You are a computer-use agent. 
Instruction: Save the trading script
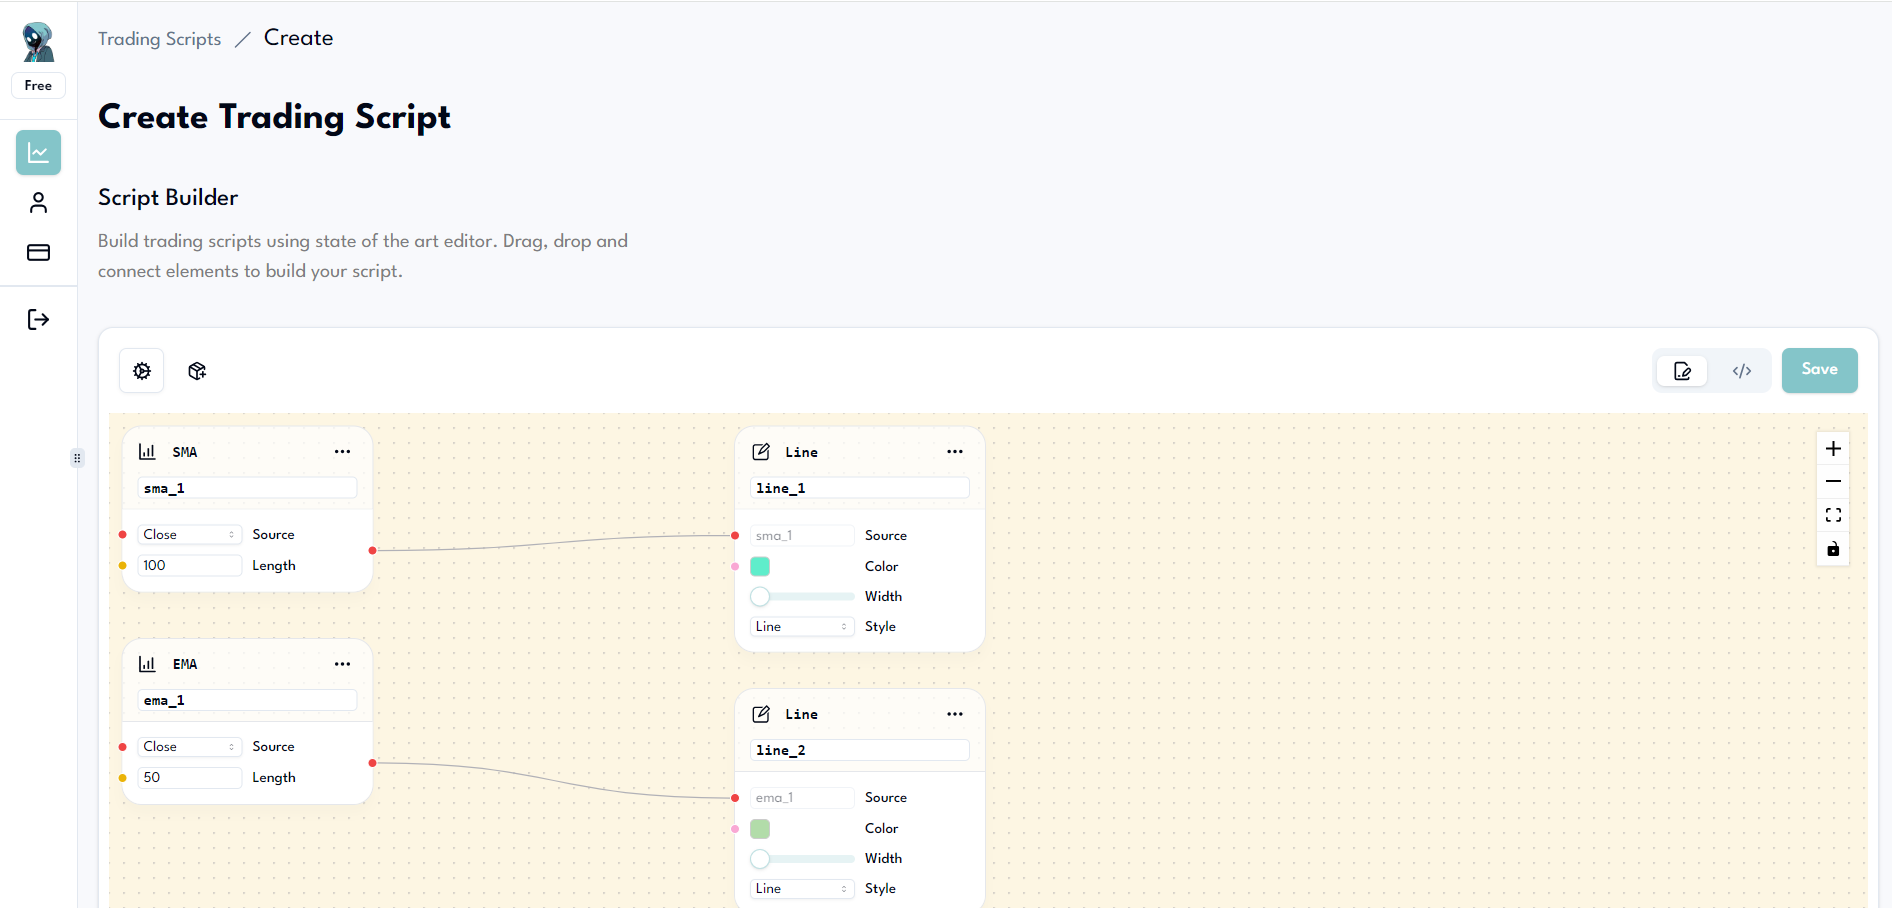[1819, 370]
